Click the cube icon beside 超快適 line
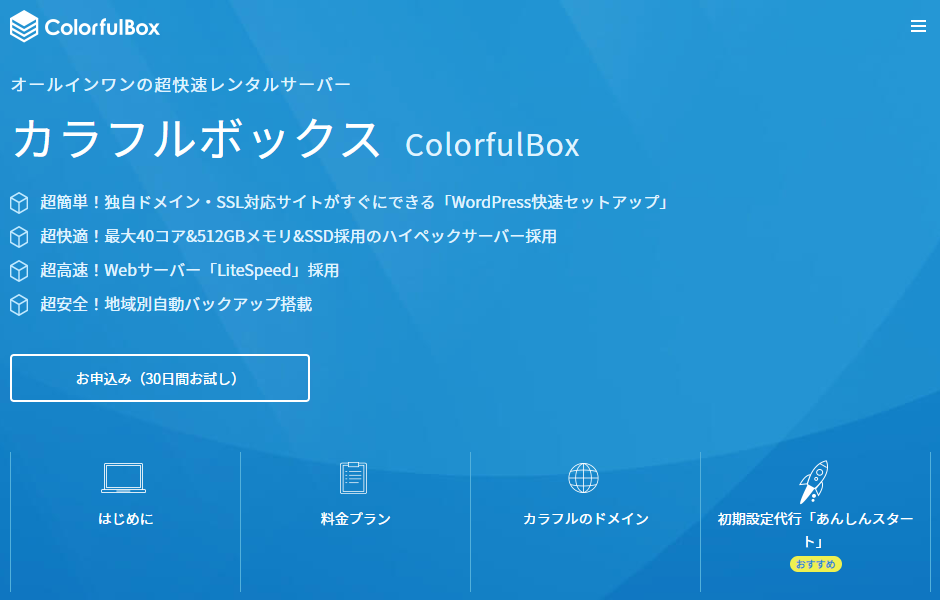The image size is (940, 600). 19,237
